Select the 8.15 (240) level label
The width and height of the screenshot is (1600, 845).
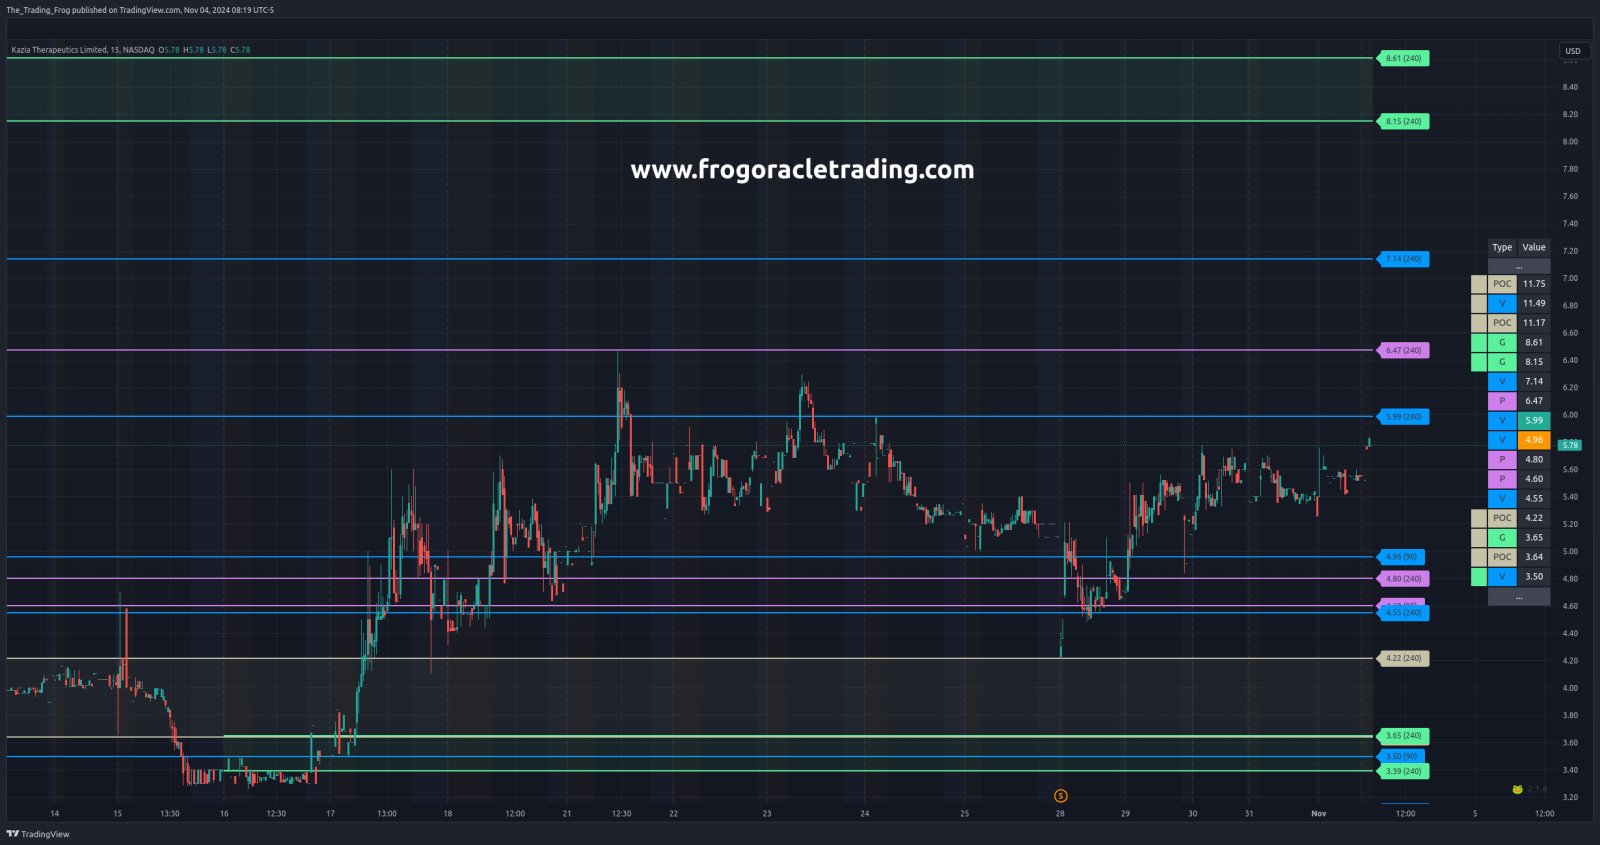click(1404, 121)
